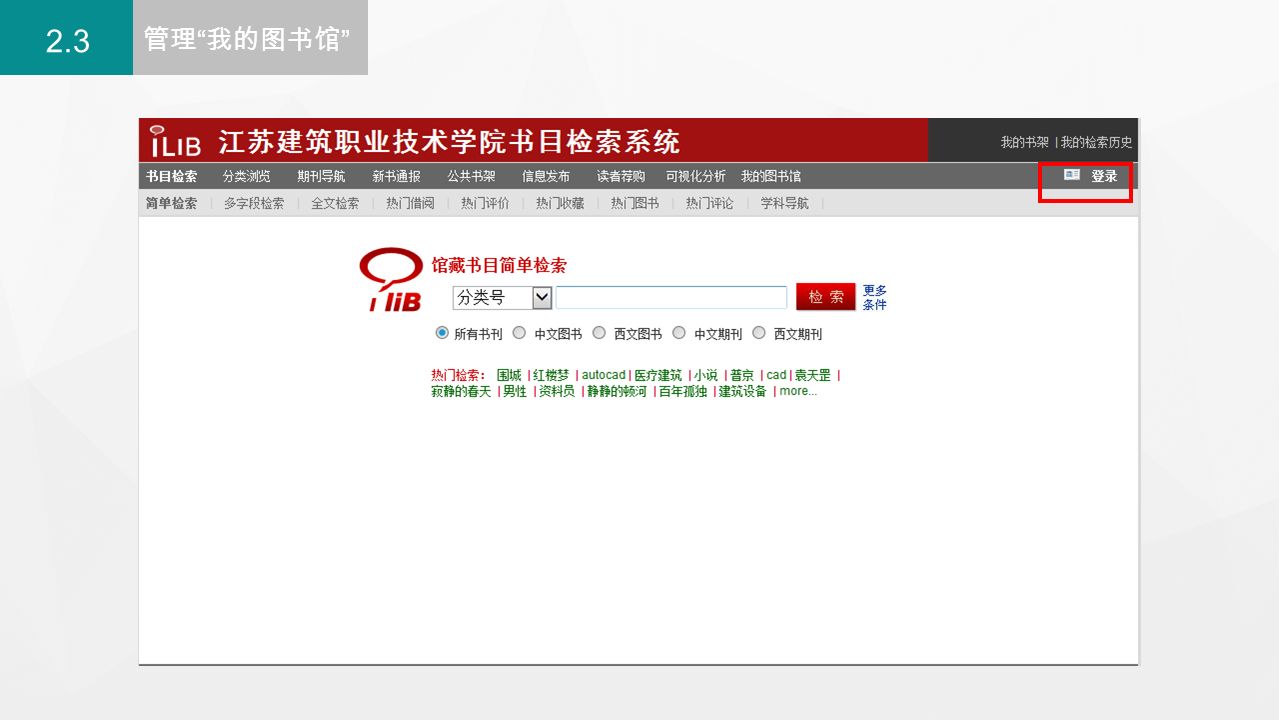Select the 西文图书 radio button
This screenshot has width=1279, height=720.
(x=599, y=333)
